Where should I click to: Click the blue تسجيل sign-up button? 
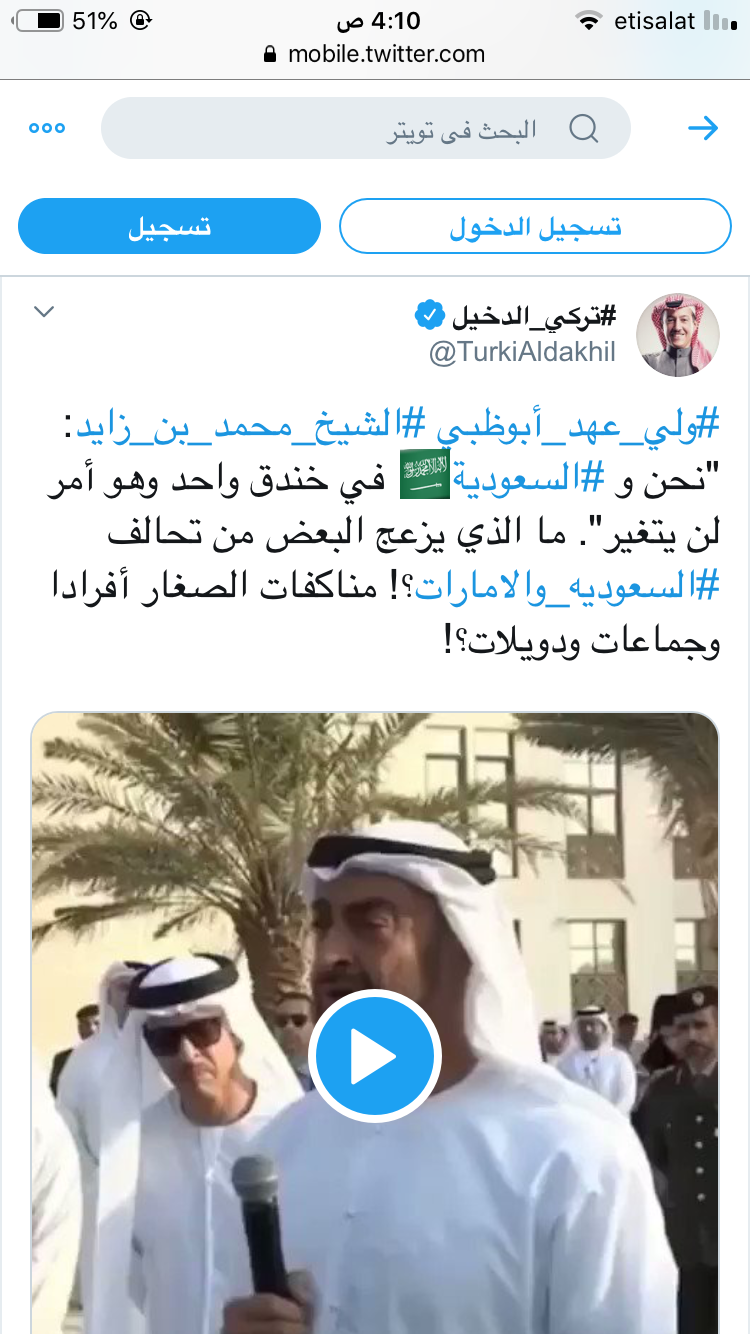click(x=169, y=226)
